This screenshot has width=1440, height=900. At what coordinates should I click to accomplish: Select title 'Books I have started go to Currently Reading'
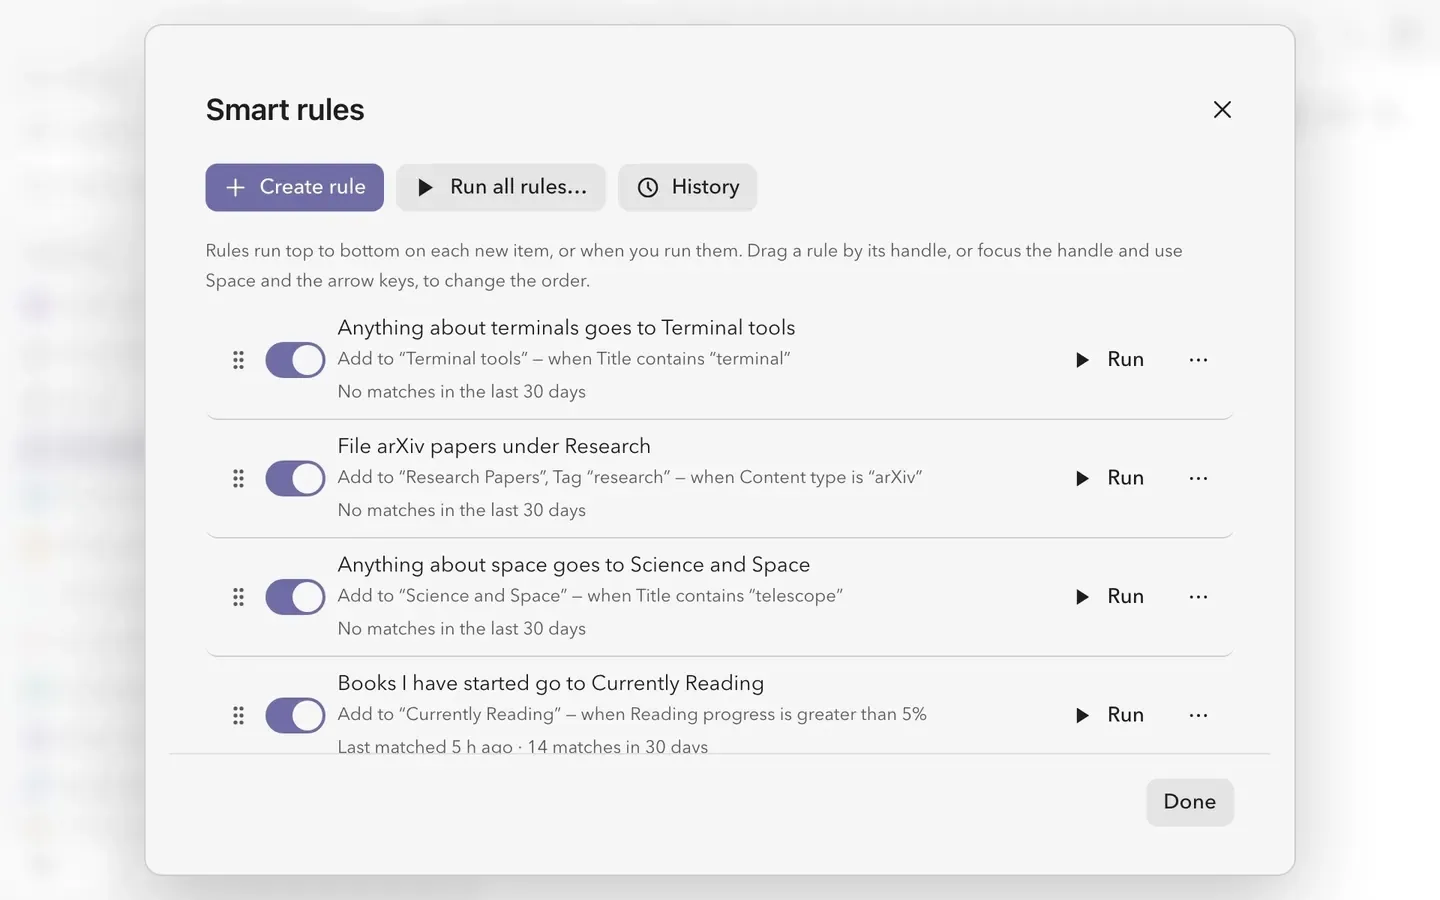(551, 683)
